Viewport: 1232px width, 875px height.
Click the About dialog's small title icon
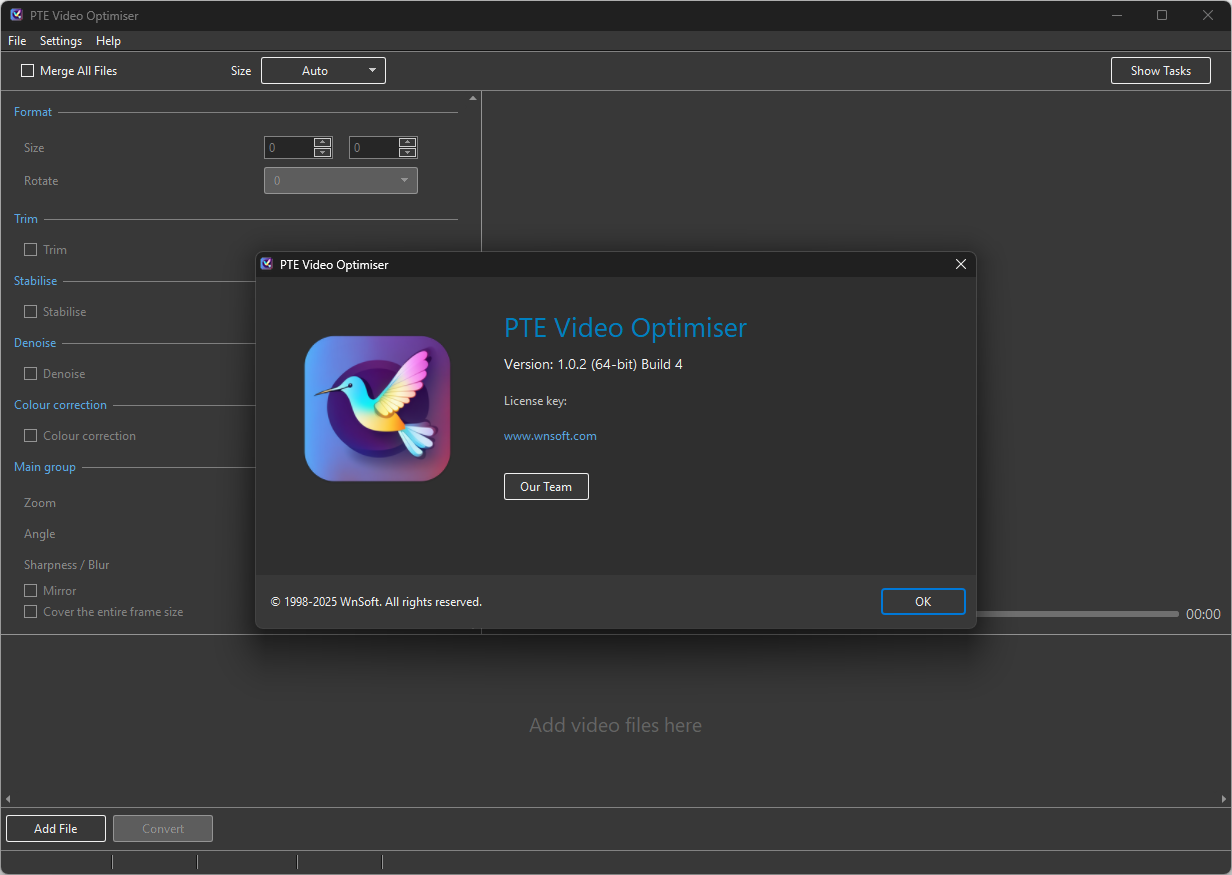[x=266, y=264]
